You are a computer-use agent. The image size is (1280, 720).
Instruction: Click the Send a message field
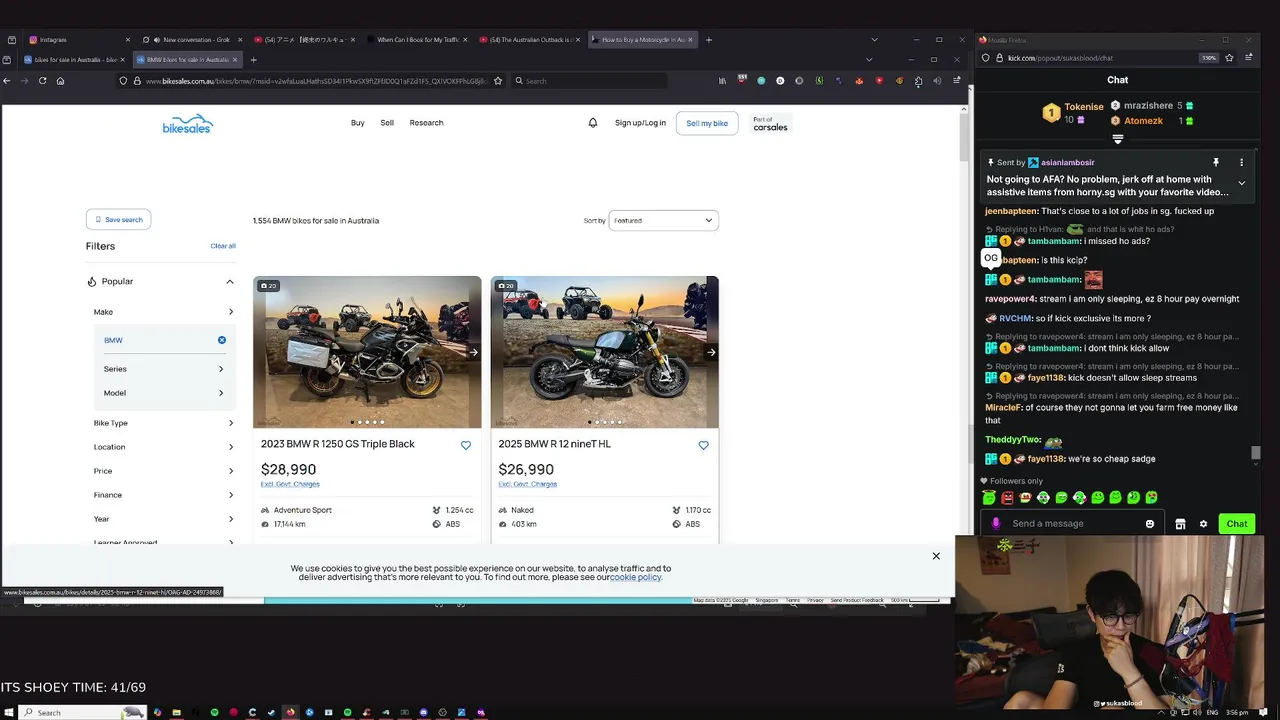click(x=1073, y=524)
